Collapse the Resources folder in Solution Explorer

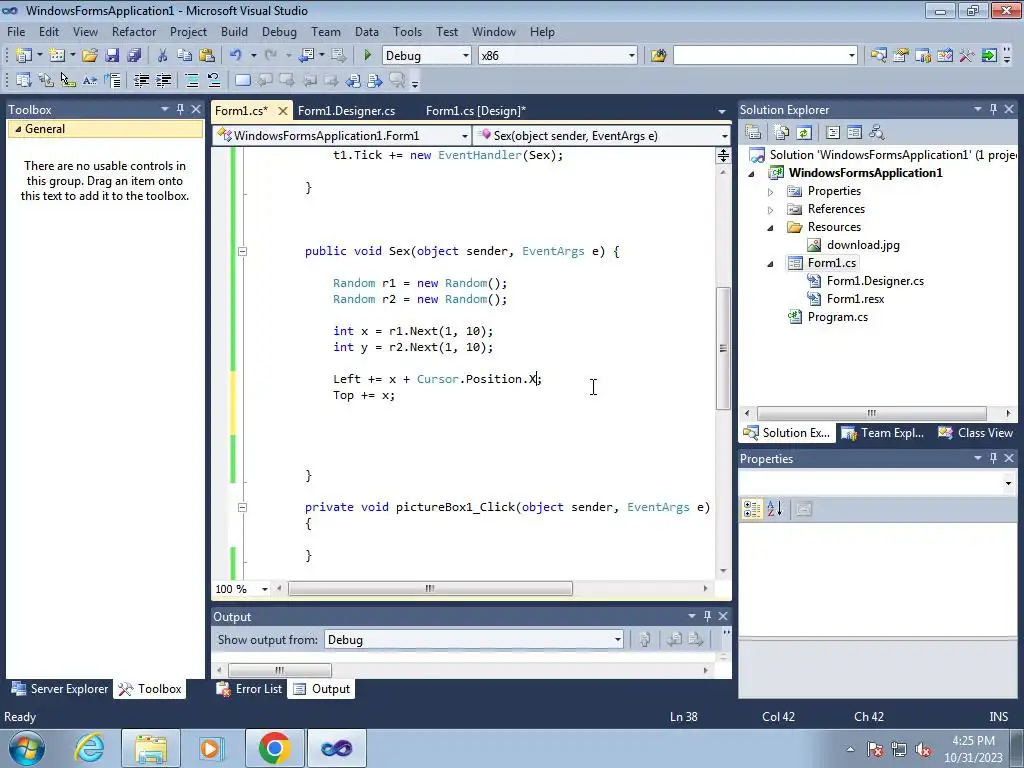tap(771, 228)
